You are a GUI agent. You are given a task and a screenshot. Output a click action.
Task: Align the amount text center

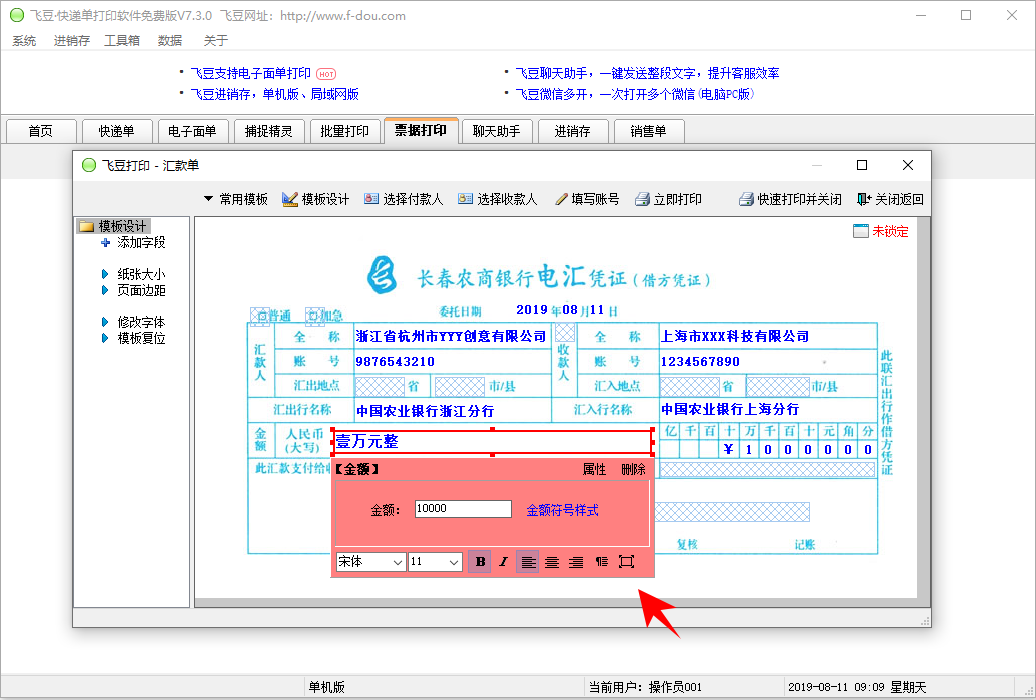552,562
